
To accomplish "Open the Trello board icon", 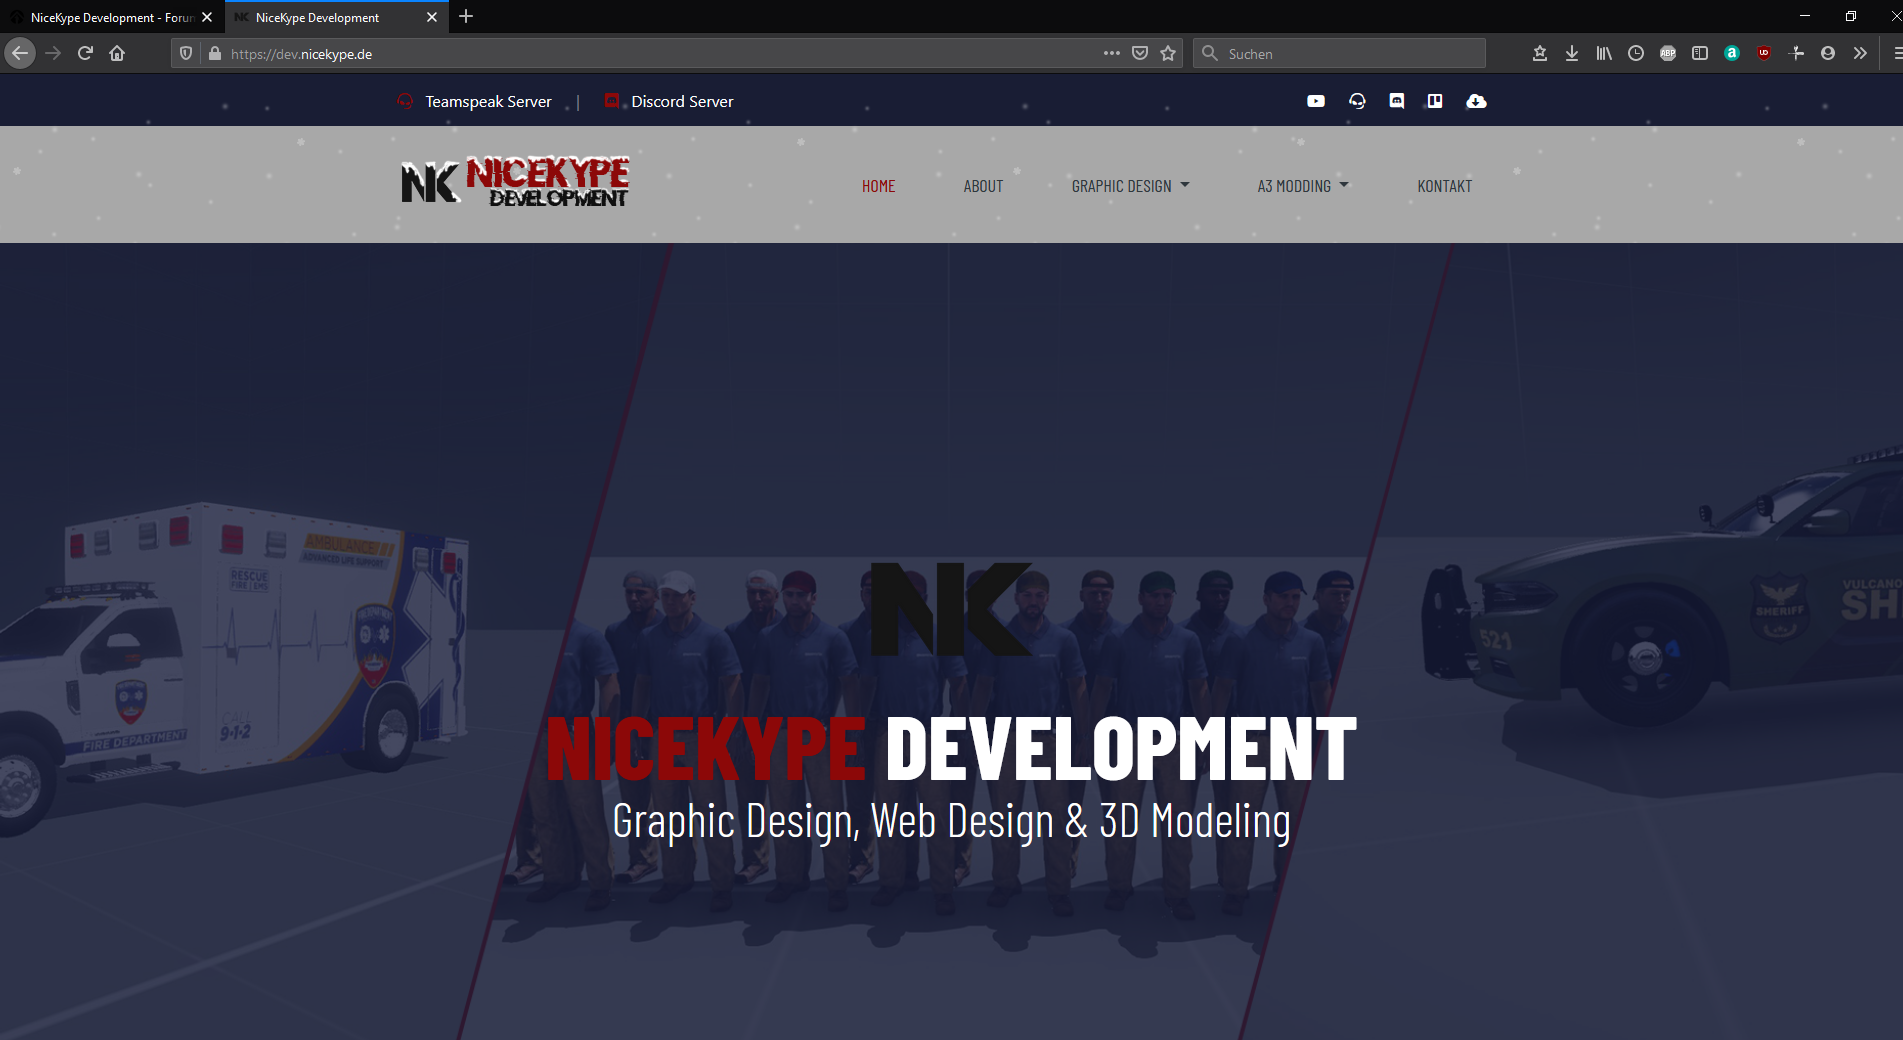I will tap(1435, 101).
